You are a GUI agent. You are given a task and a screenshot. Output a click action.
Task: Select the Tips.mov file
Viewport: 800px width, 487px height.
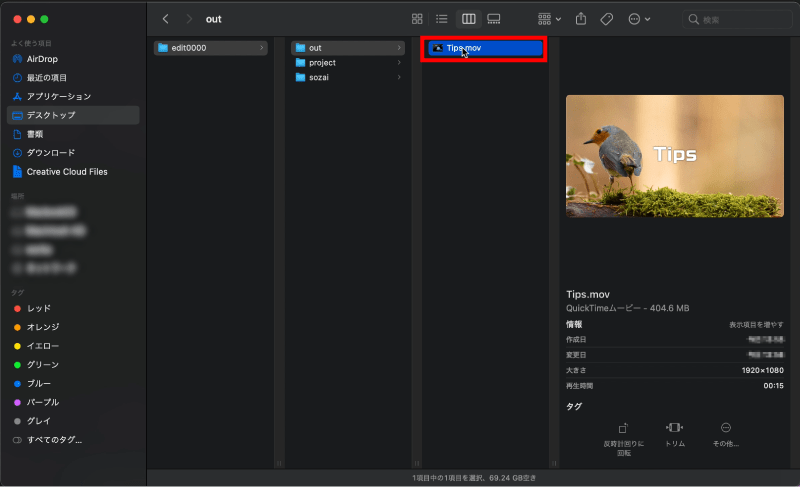(x=485, y=47)
